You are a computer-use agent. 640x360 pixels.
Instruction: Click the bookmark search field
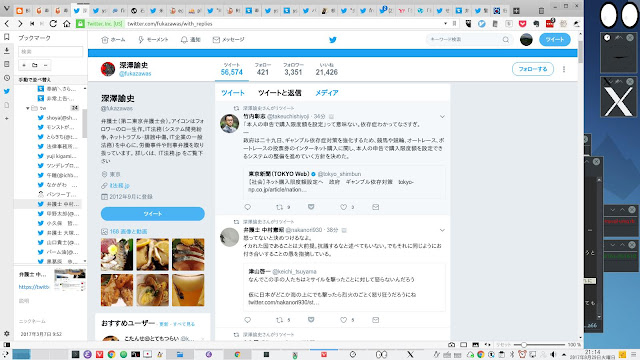[51, 51]
